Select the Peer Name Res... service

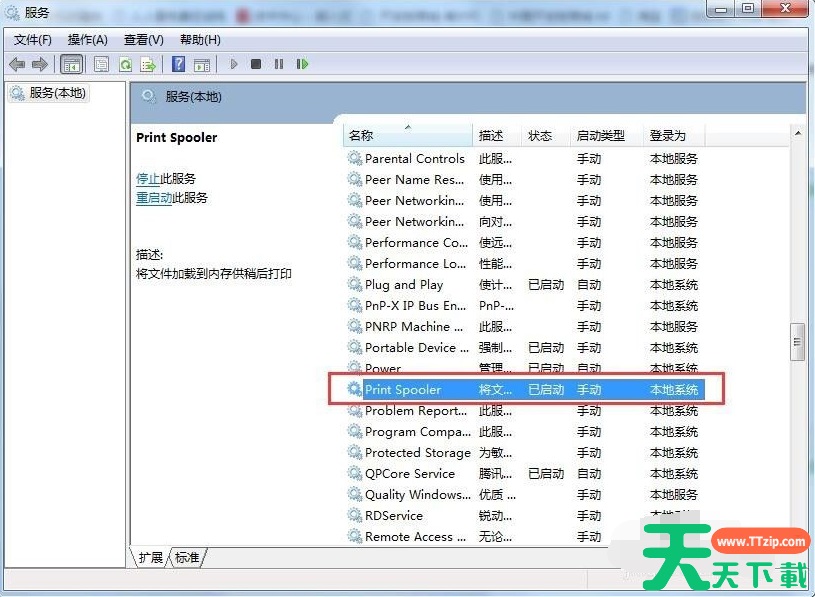pyautogui.click(x=414, y=180)
